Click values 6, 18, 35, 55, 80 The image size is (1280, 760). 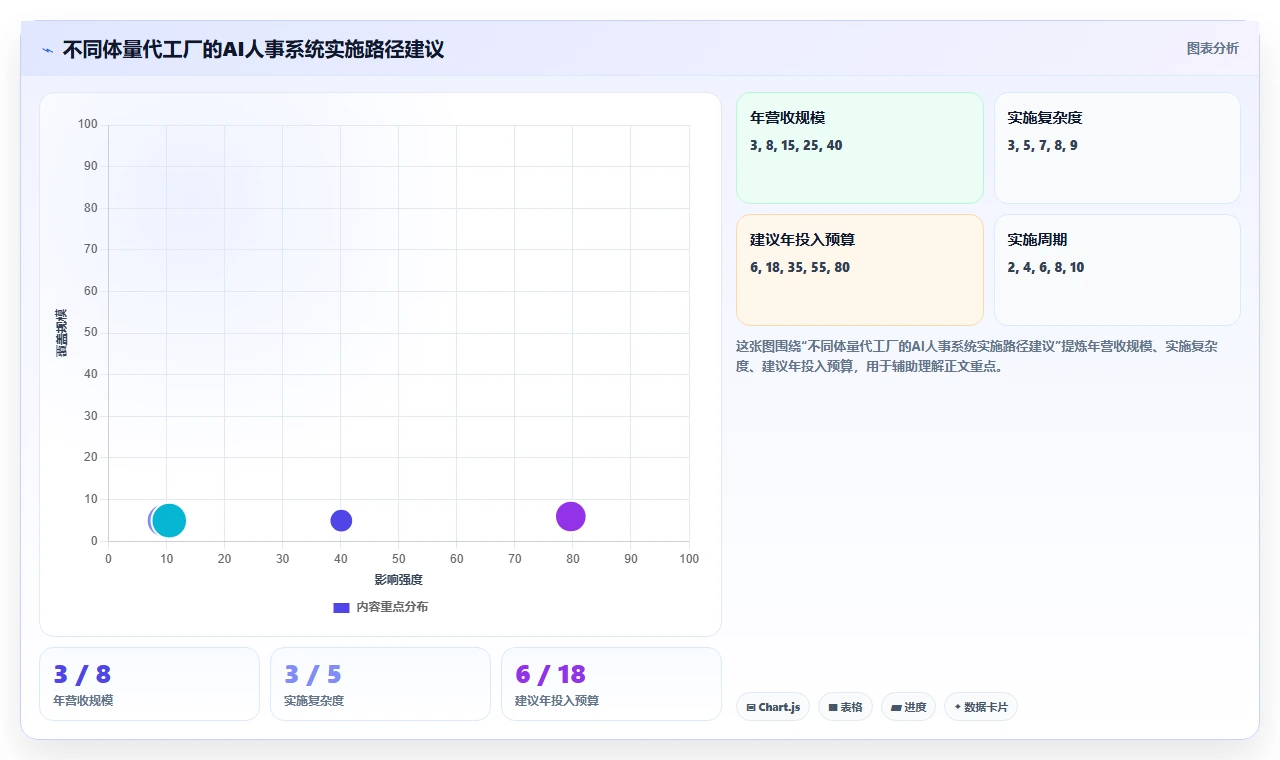pos(800,267)
